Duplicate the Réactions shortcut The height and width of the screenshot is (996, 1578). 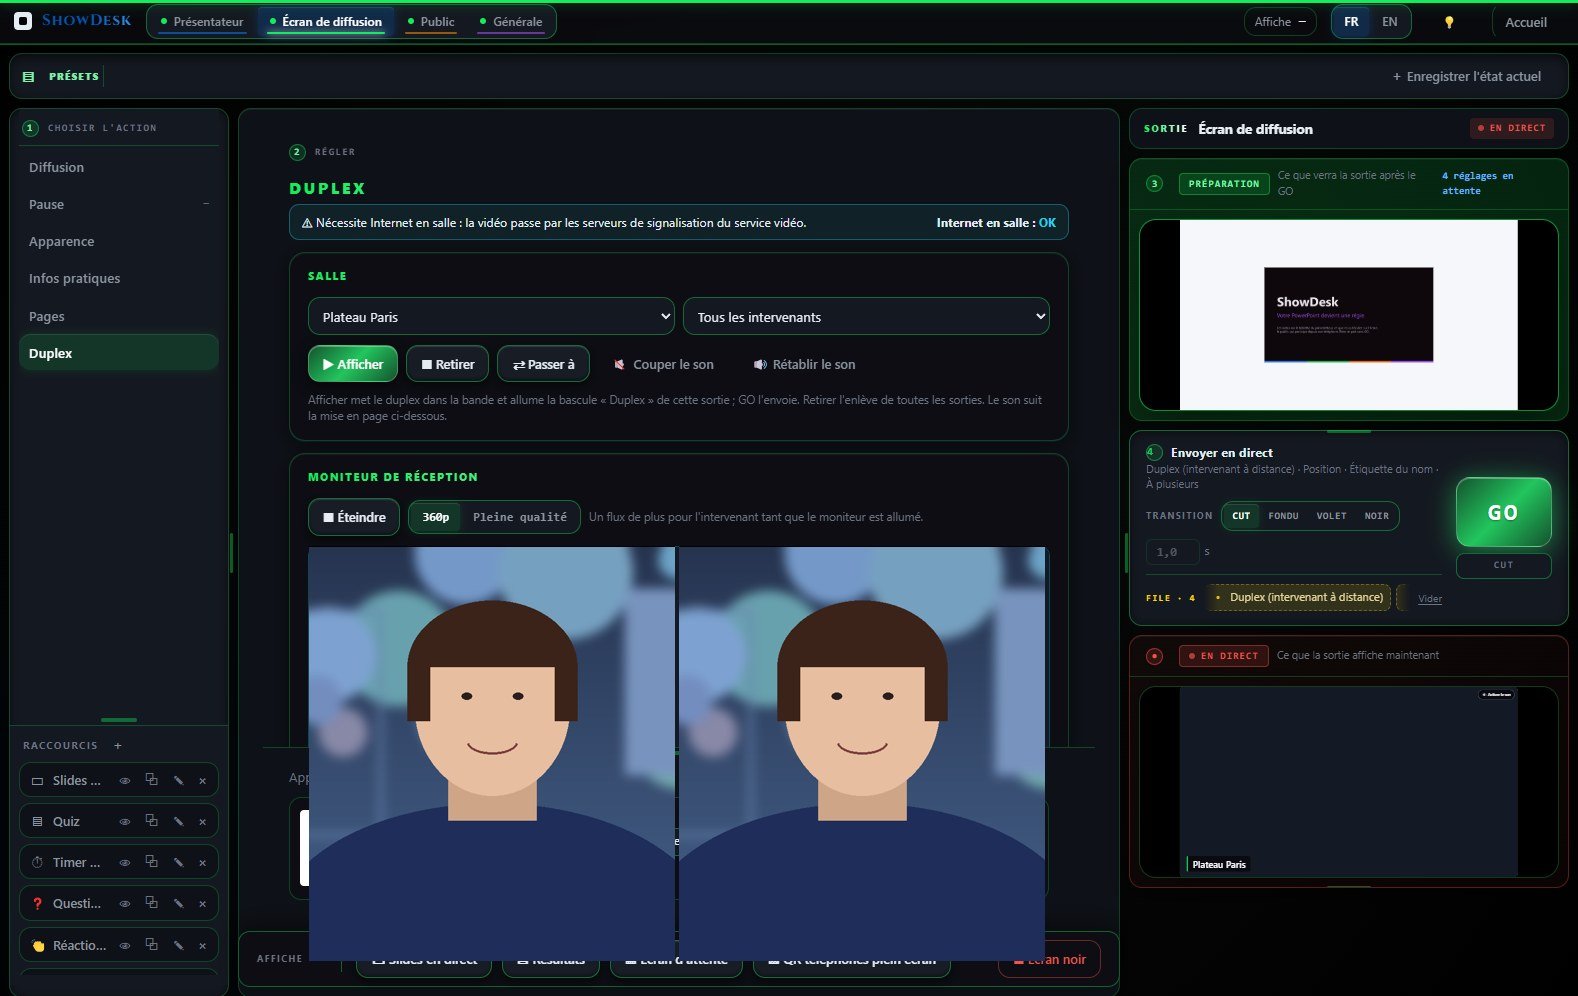pyautogui.click(x=151, y=945)
